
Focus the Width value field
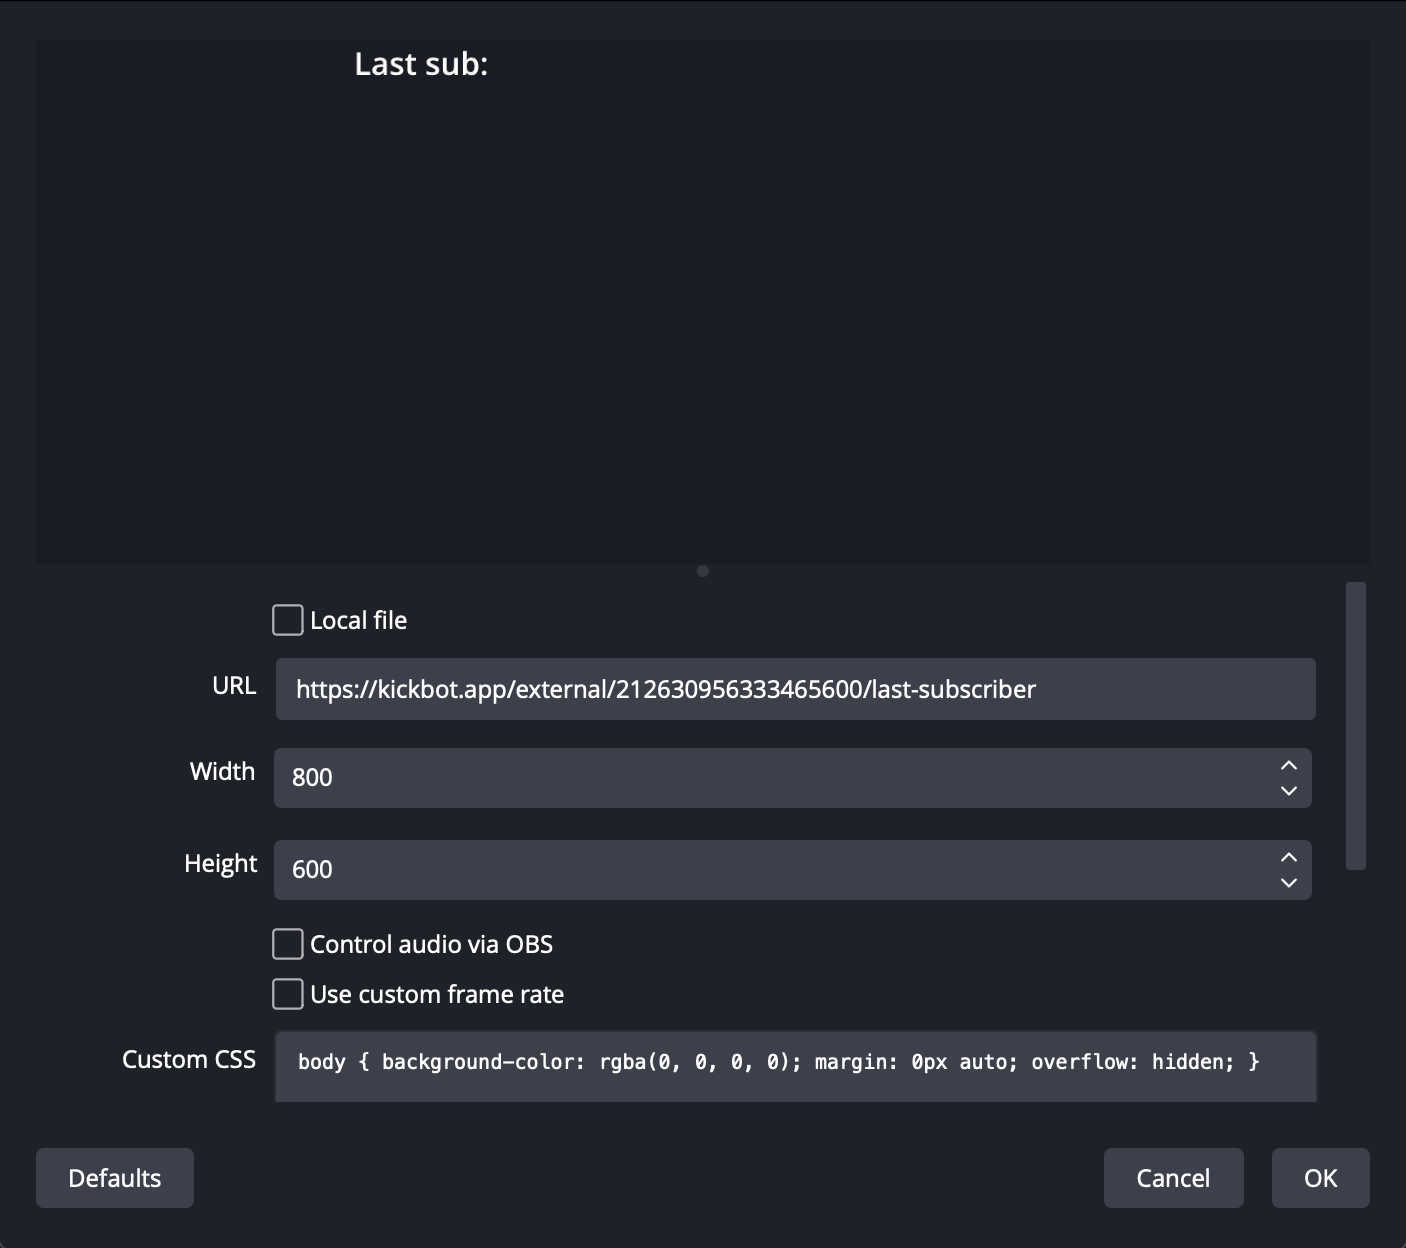point(770,778)
